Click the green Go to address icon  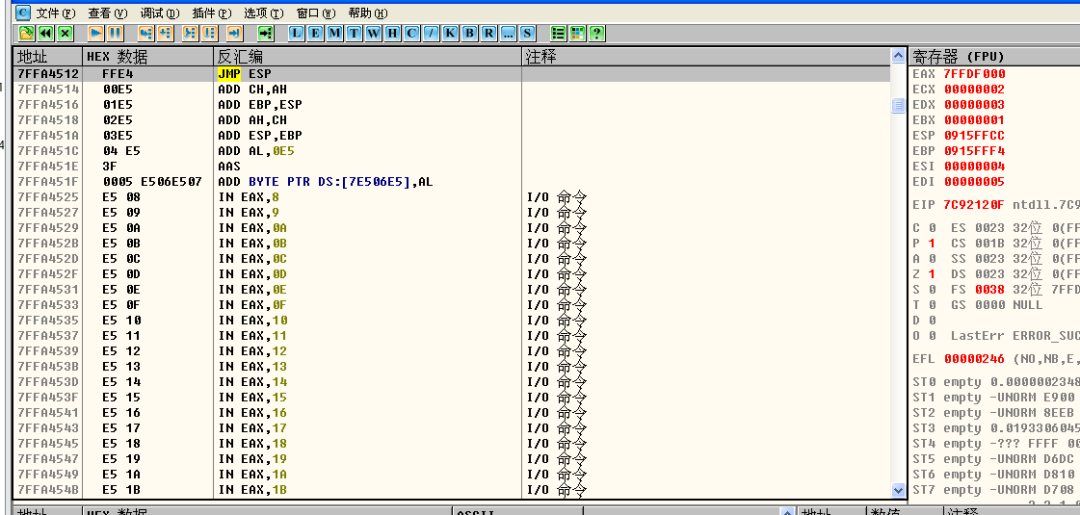coord(265,33)
